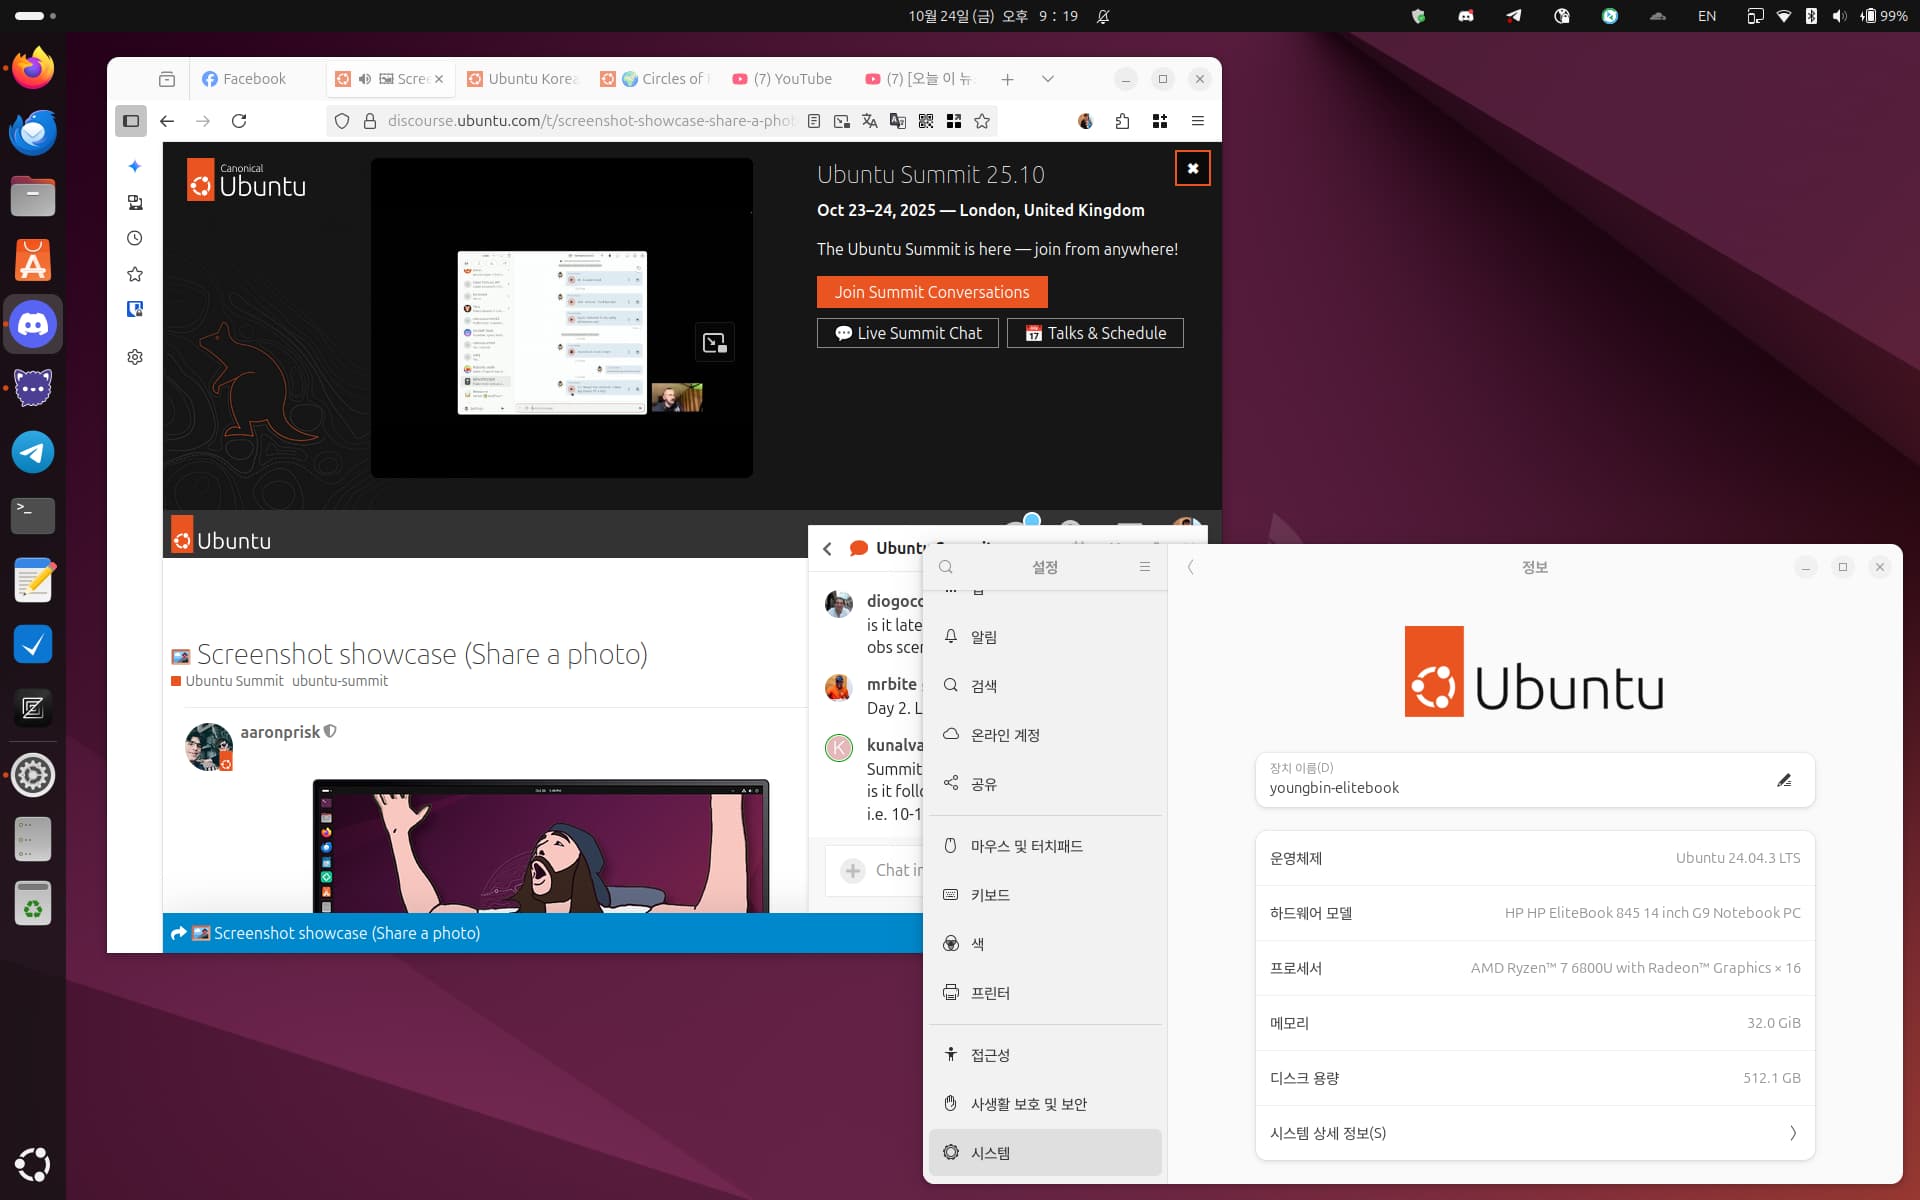Click the Join Summit Conversations button
The image size is (1920, 1200).
point(932,292)
